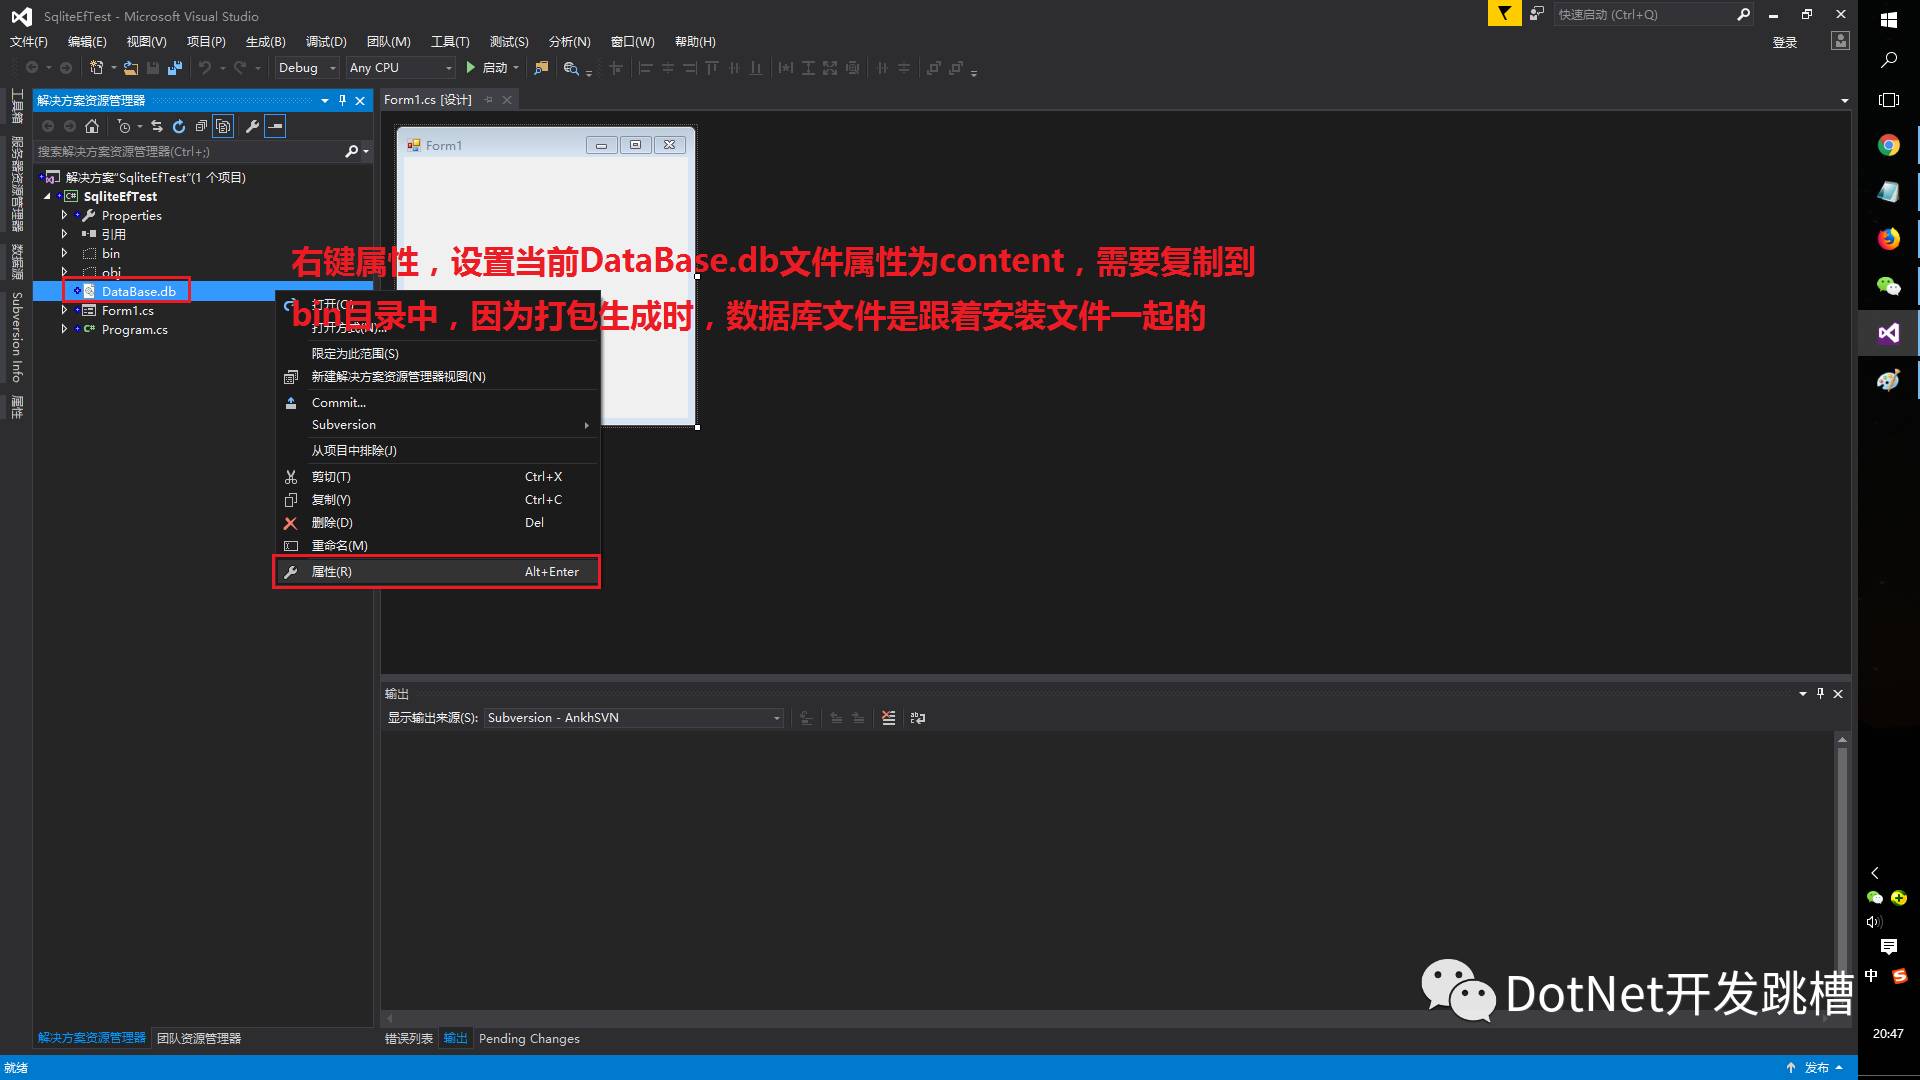Viewport: 1920px width, 1080px height.
Task: Open Chrome from the taskbar
Action: tap(1888, 145)
